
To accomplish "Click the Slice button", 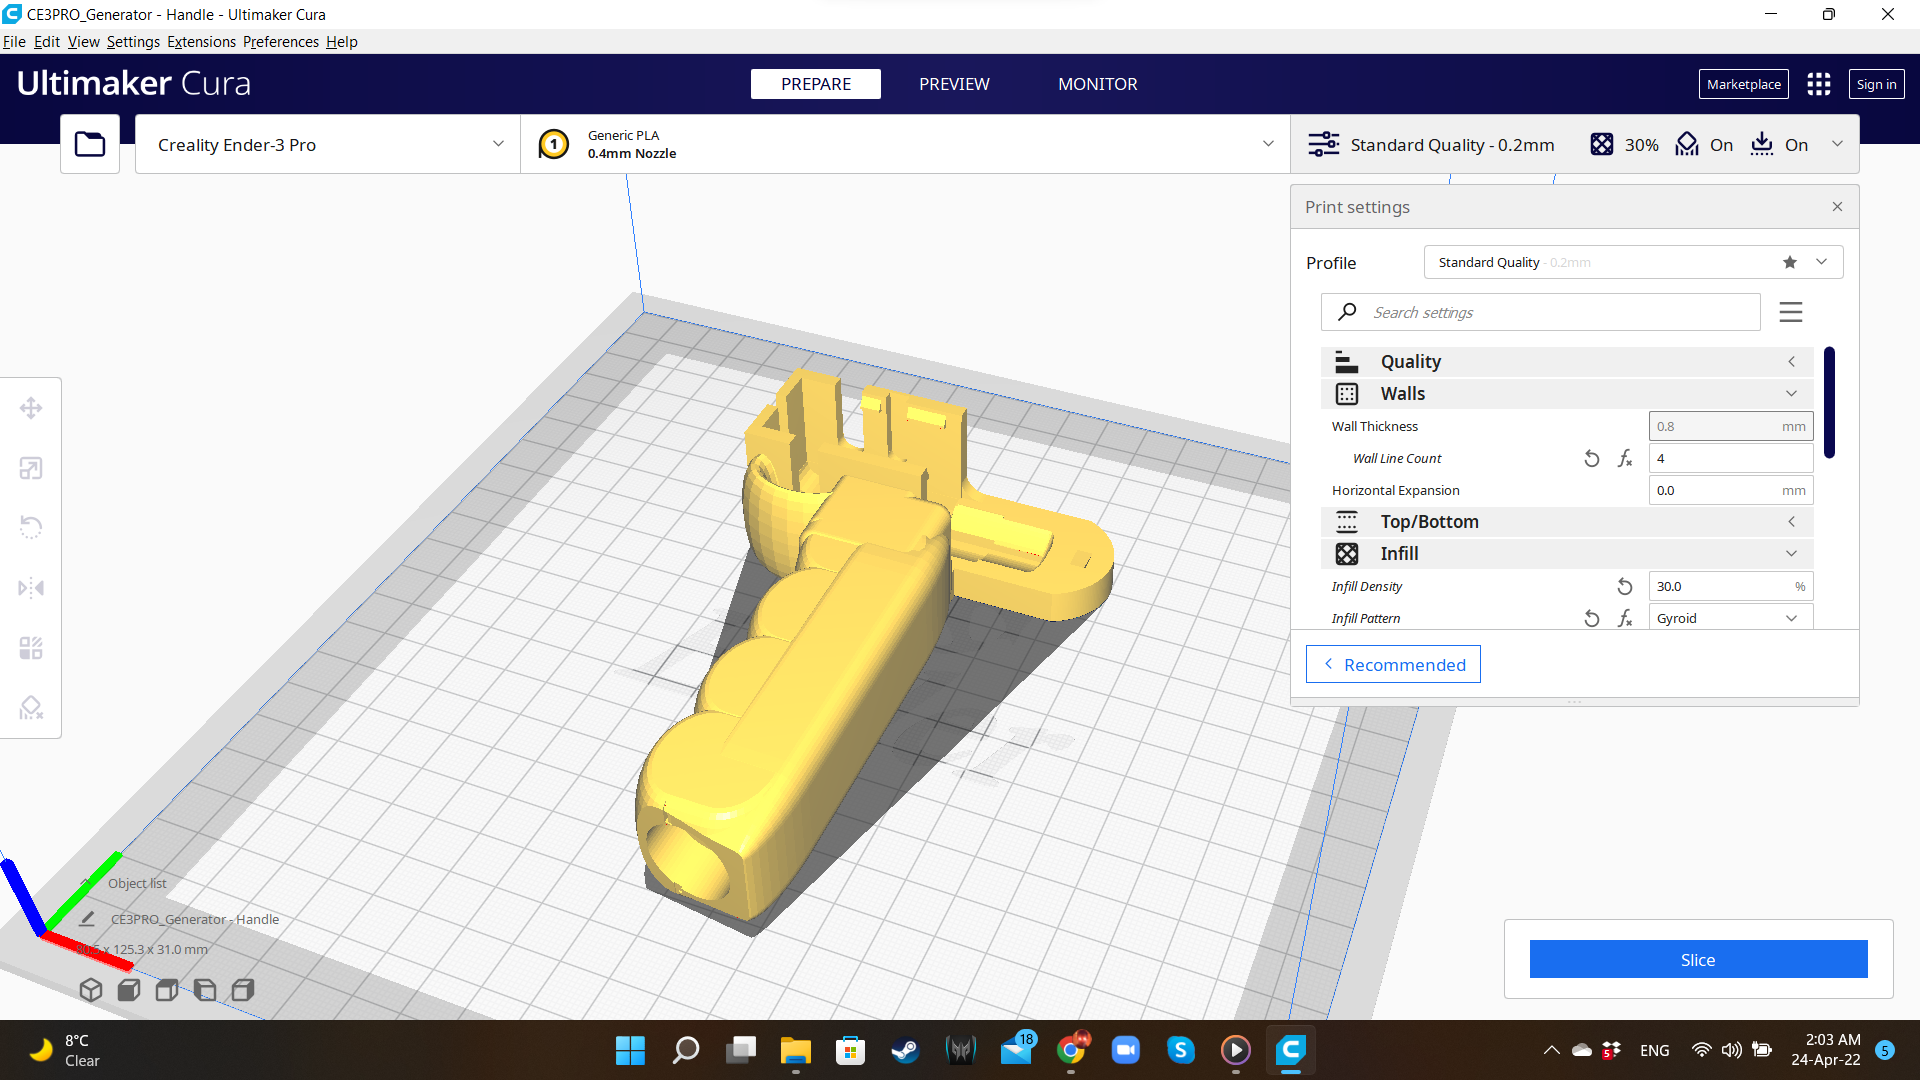I will pos(1697,959).
